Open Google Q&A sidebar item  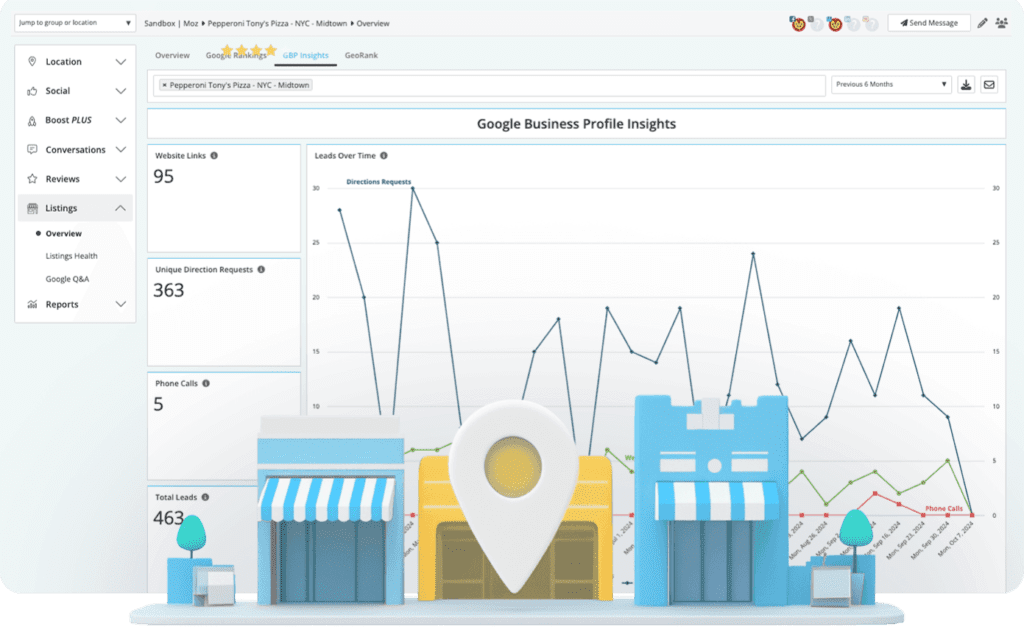(67, 279)
